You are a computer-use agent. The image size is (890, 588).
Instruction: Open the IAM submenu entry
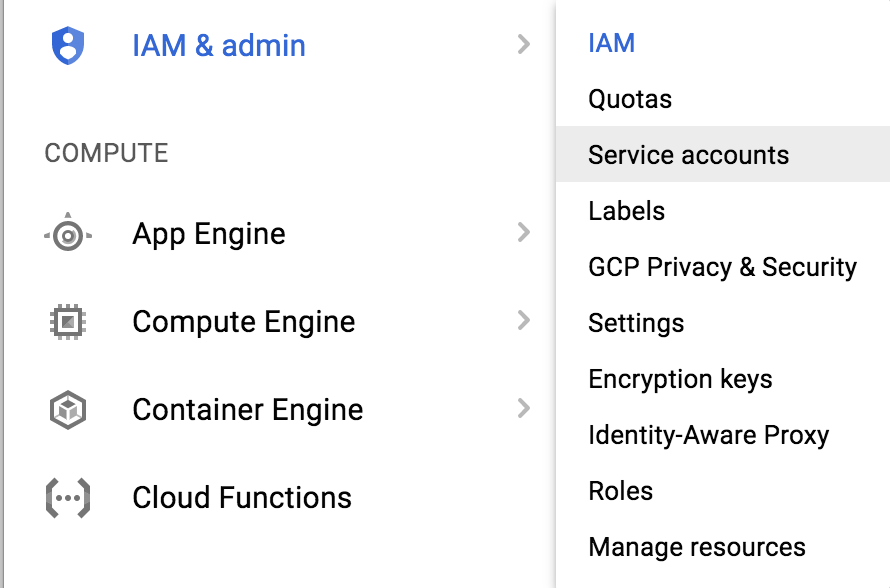click(x=612, y=44)
